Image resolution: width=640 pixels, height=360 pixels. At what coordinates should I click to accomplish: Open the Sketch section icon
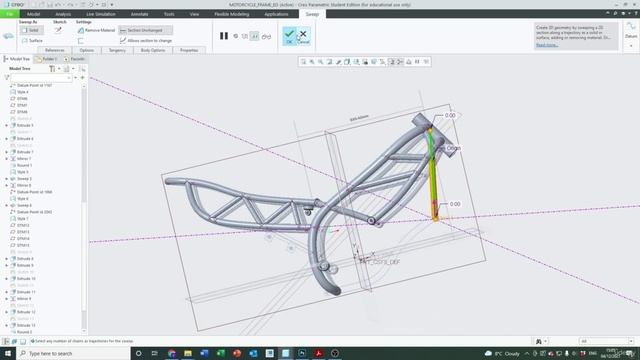[58, 30]
